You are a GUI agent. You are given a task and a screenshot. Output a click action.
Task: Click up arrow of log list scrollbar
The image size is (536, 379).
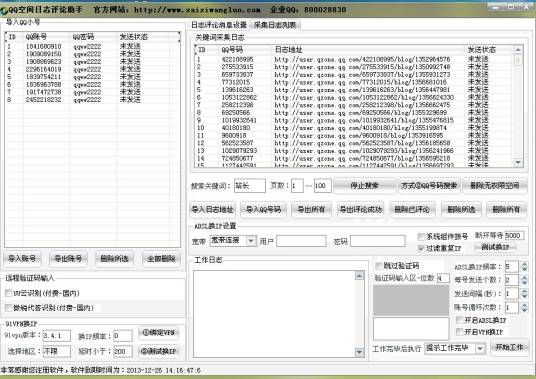[518, 50]
